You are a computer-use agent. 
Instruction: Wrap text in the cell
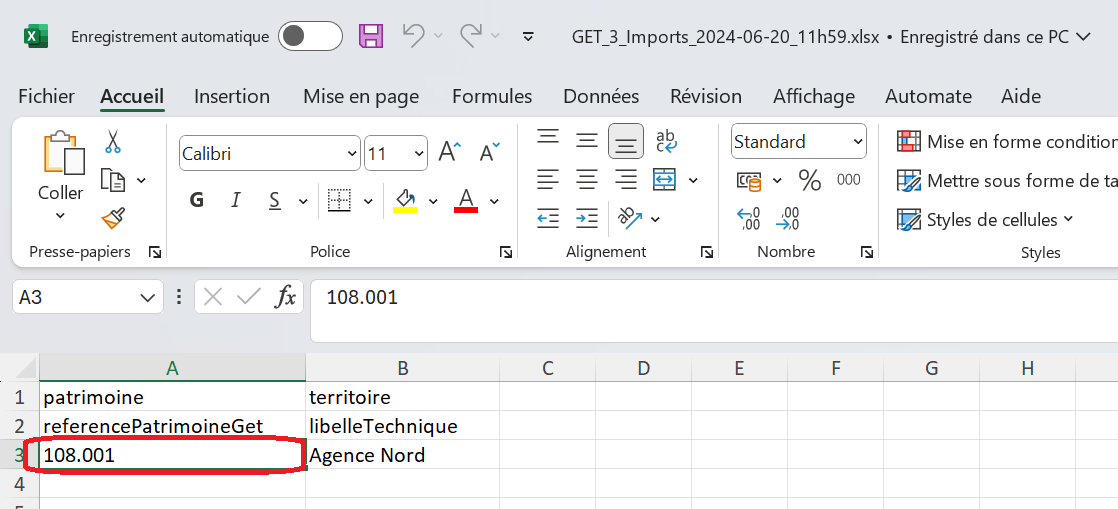666,140
